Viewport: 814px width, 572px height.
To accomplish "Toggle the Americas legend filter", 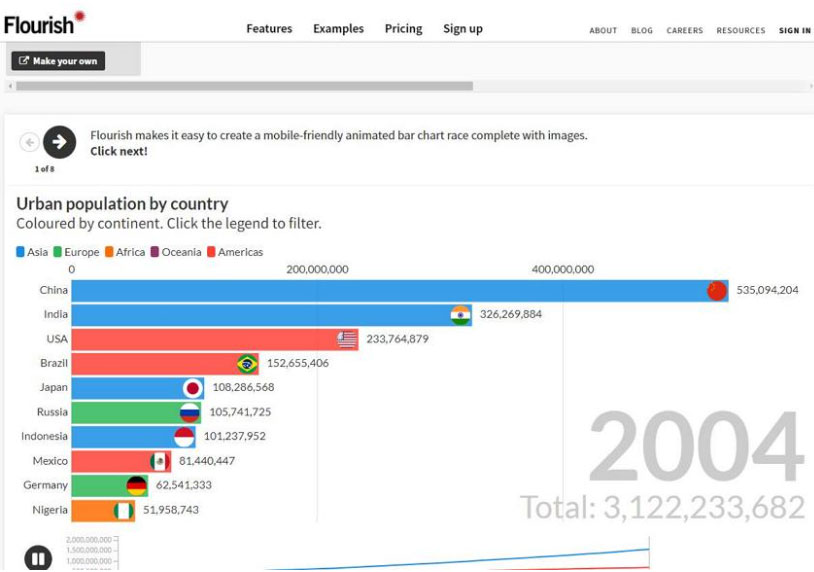I will [x=235, y=252].
